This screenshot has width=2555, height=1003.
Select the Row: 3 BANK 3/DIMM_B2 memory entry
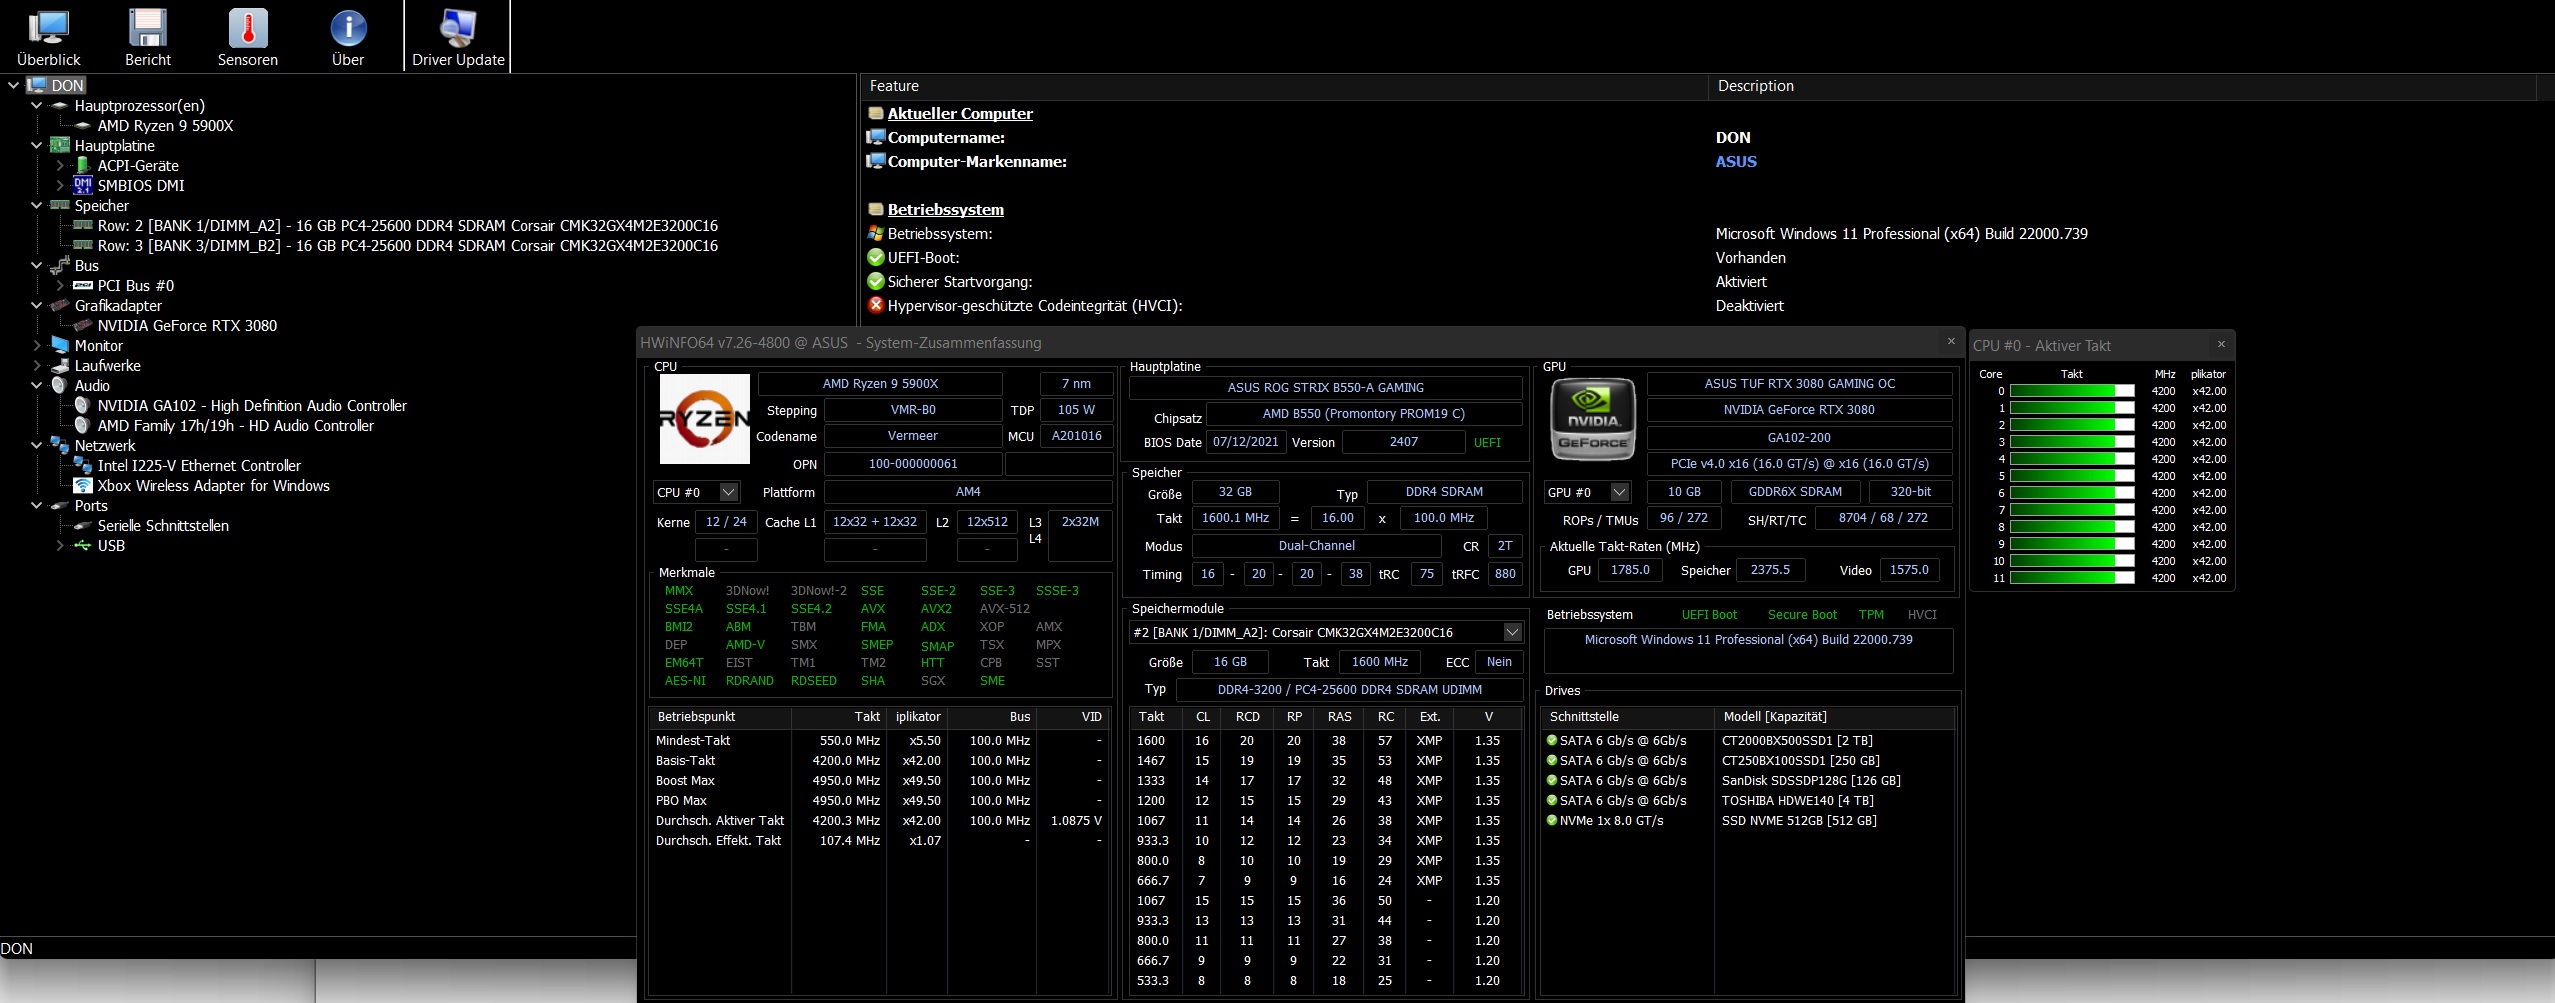(x=407, y=246)
